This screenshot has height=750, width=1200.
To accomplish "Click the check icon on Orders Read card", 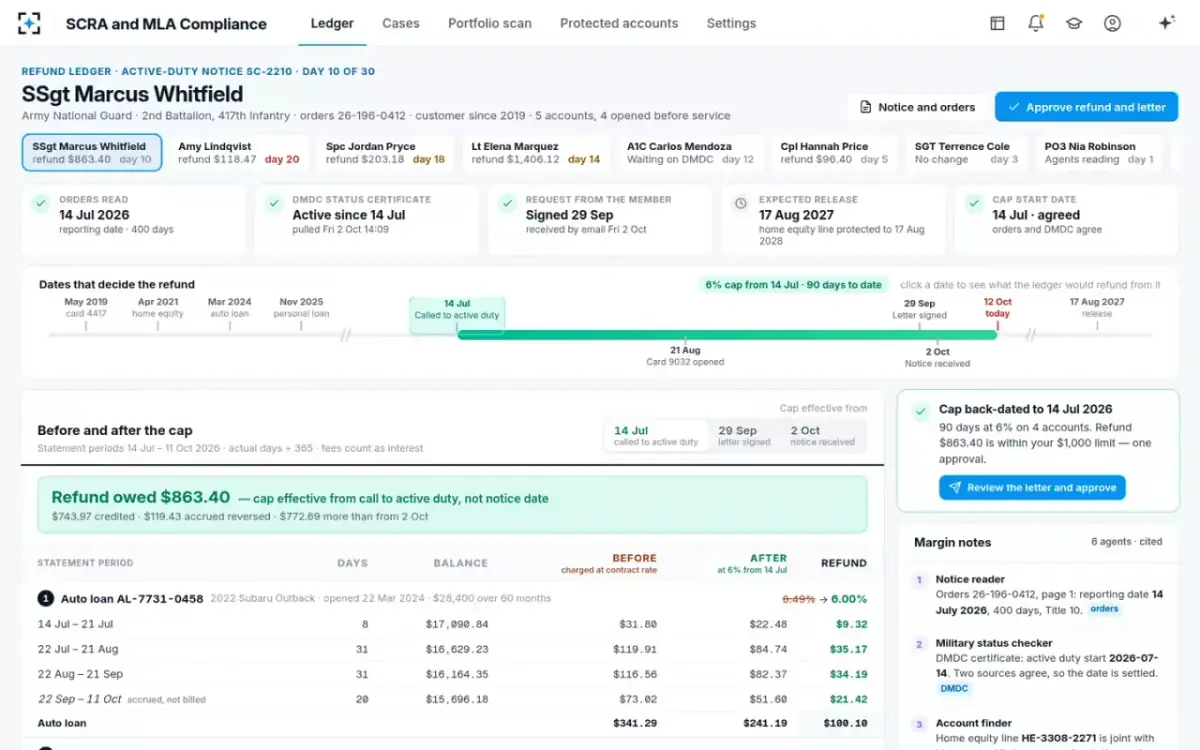I will [40, 203].
